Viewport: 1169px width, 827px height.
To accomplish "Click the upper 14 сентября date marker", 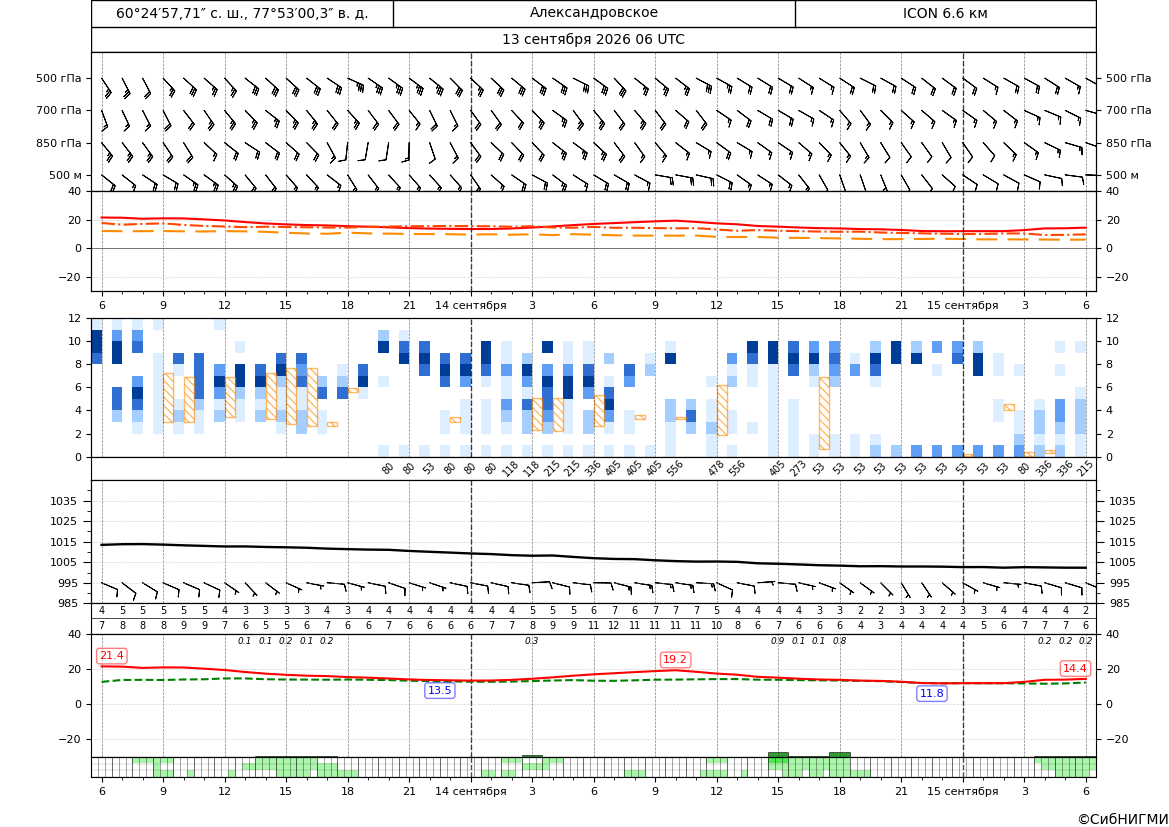I will (470, 305).
